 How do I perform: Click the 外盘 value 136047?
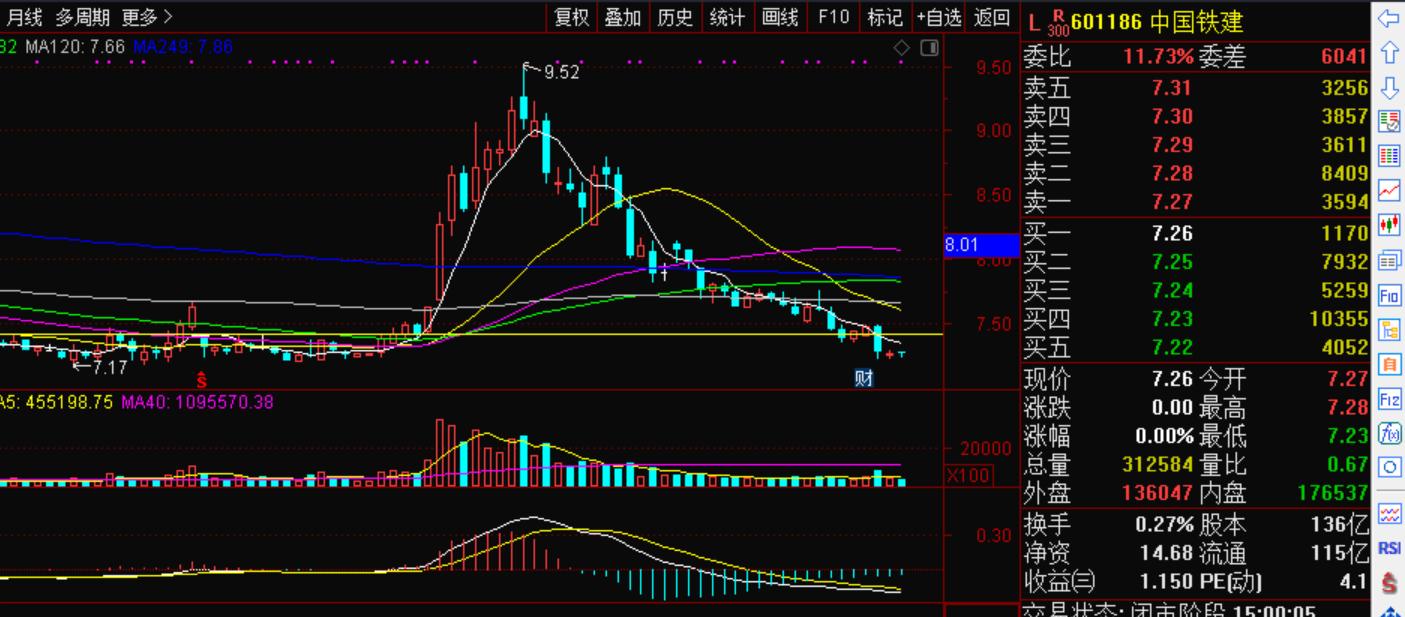(x=1159, y=493)
